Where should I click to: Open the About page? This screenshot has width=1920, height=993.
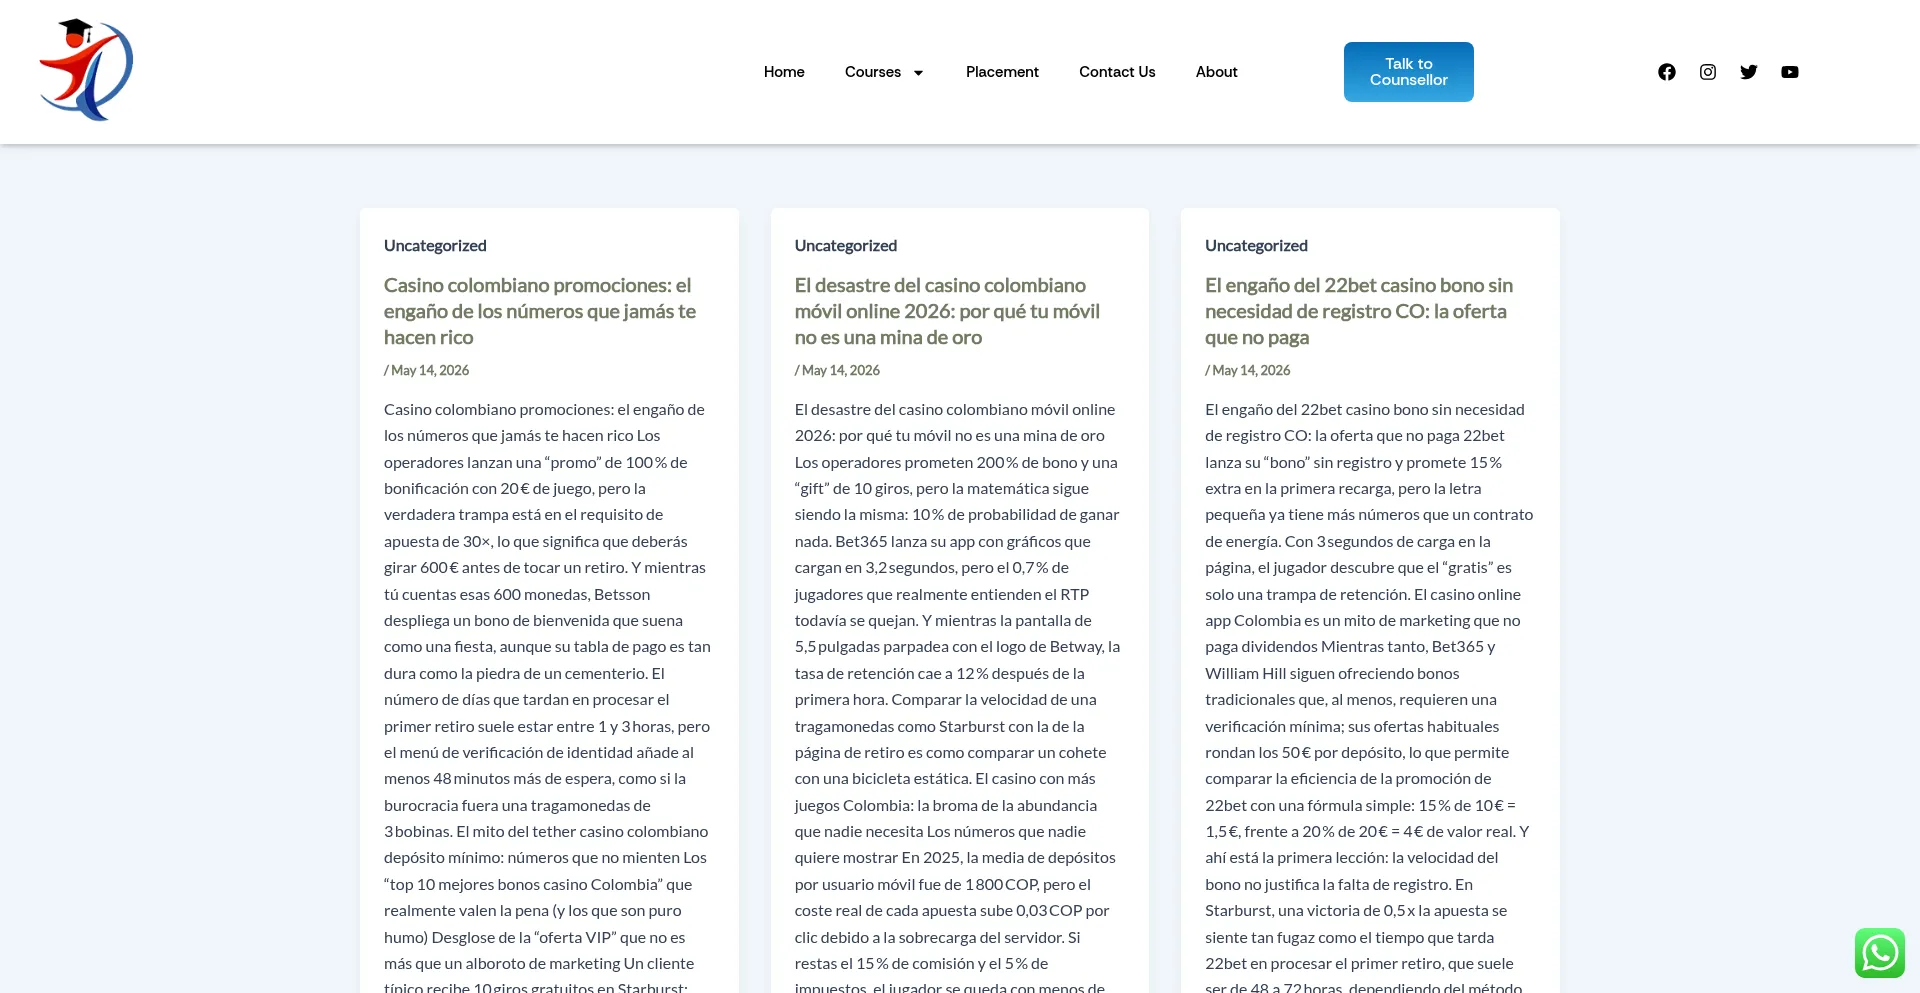(1217, 72)
